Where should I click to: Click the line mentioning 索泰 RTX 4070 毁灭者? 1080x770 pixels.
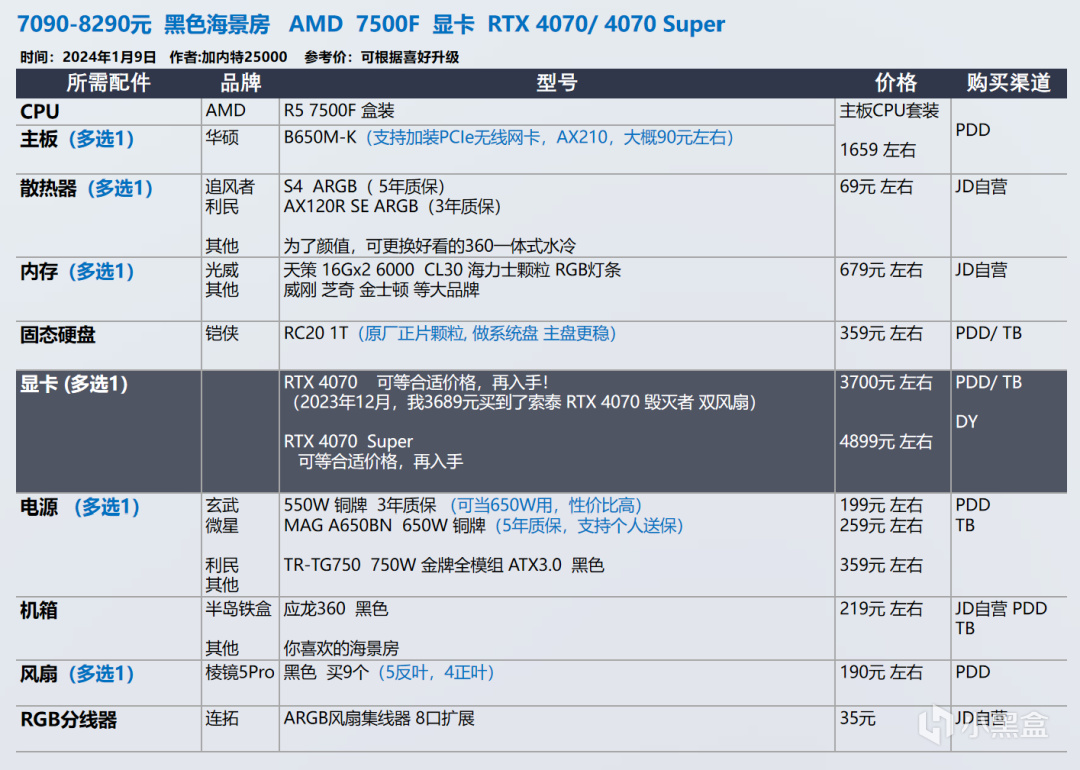[522, 402]
